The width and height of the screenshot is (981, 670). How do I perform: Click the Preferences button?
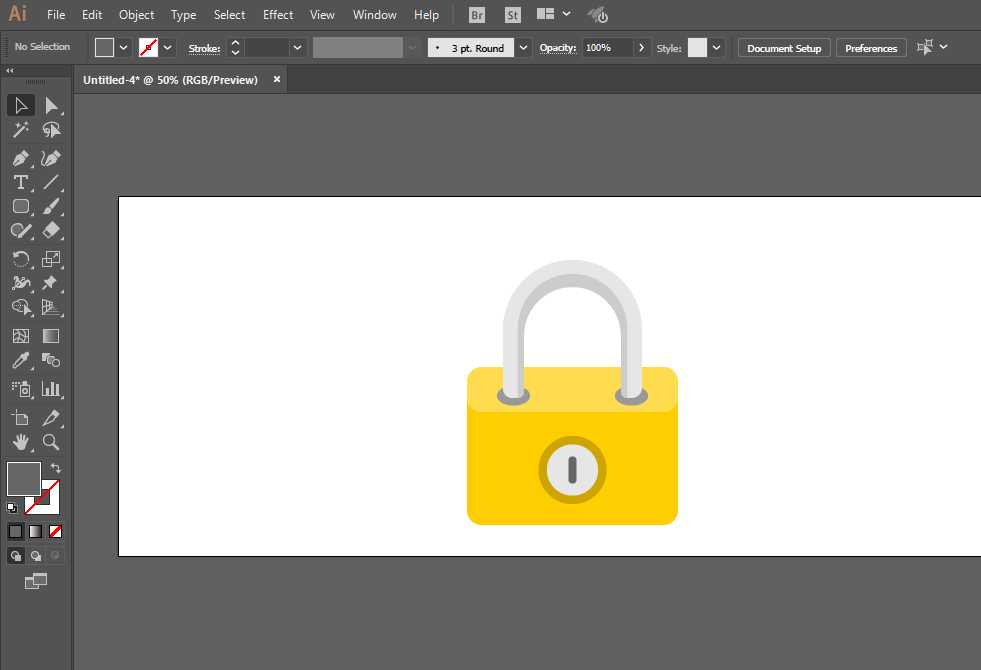[870, 48]
